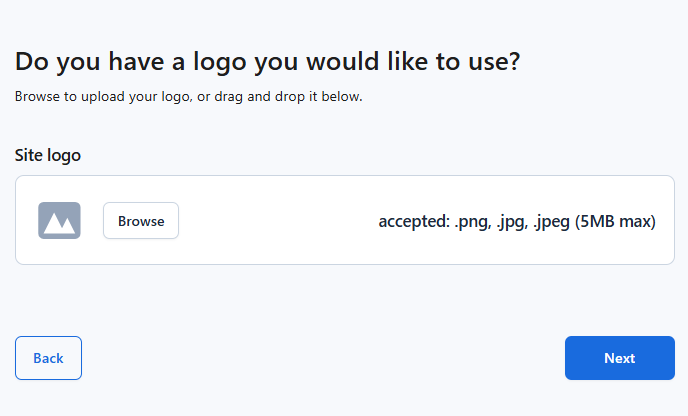Viewport: 688px width, 416px height.
Task: Click the Site logo label
Action: [x=48, y=156]
